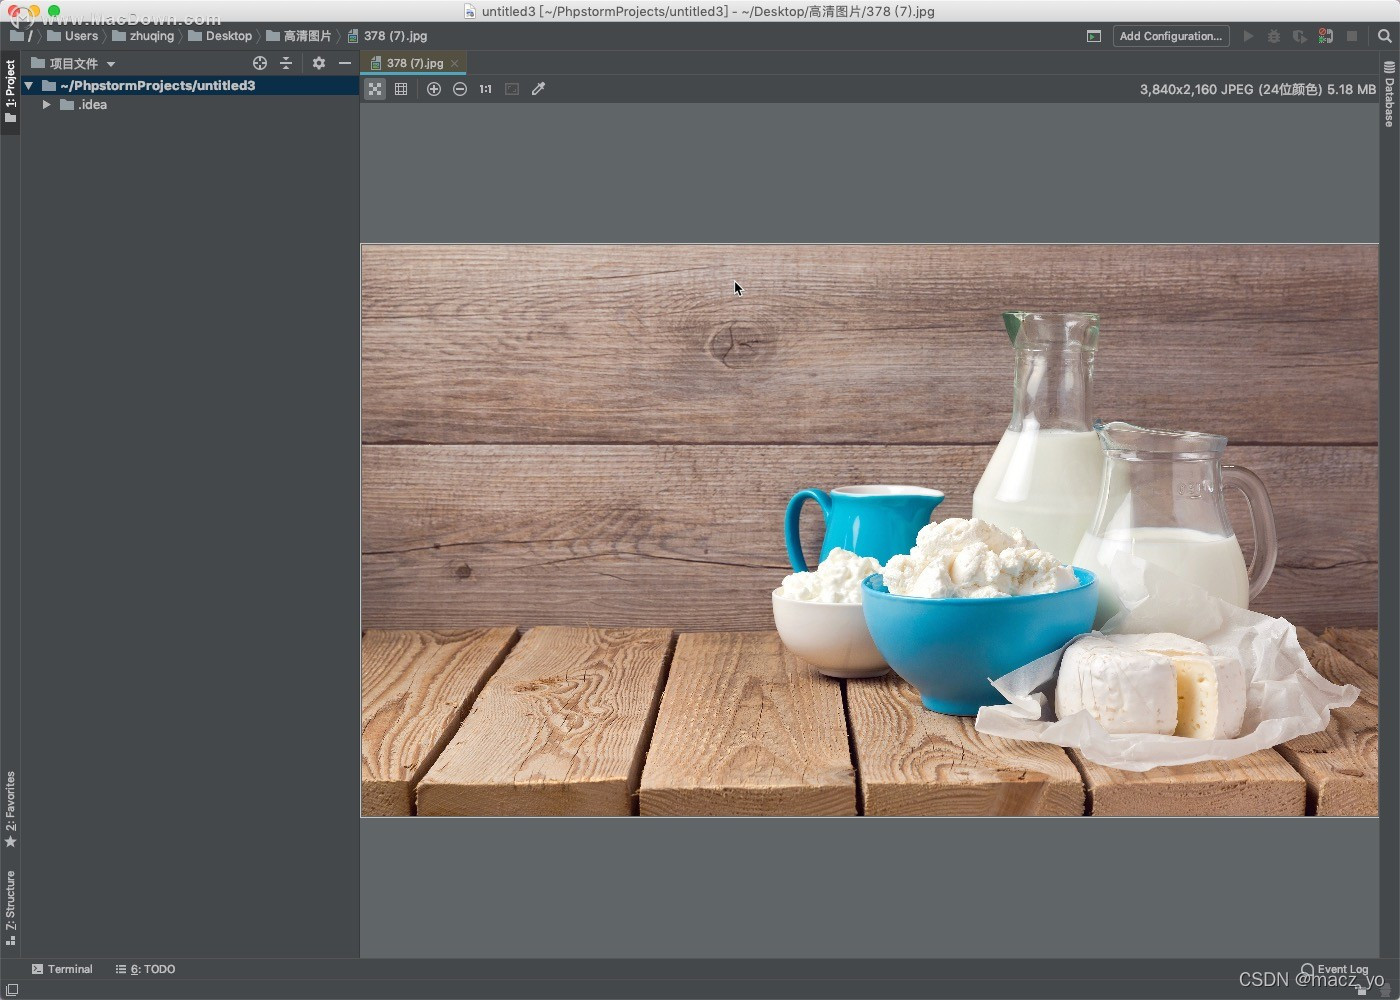Select the .idea folder row

click(x=190, y=104)
